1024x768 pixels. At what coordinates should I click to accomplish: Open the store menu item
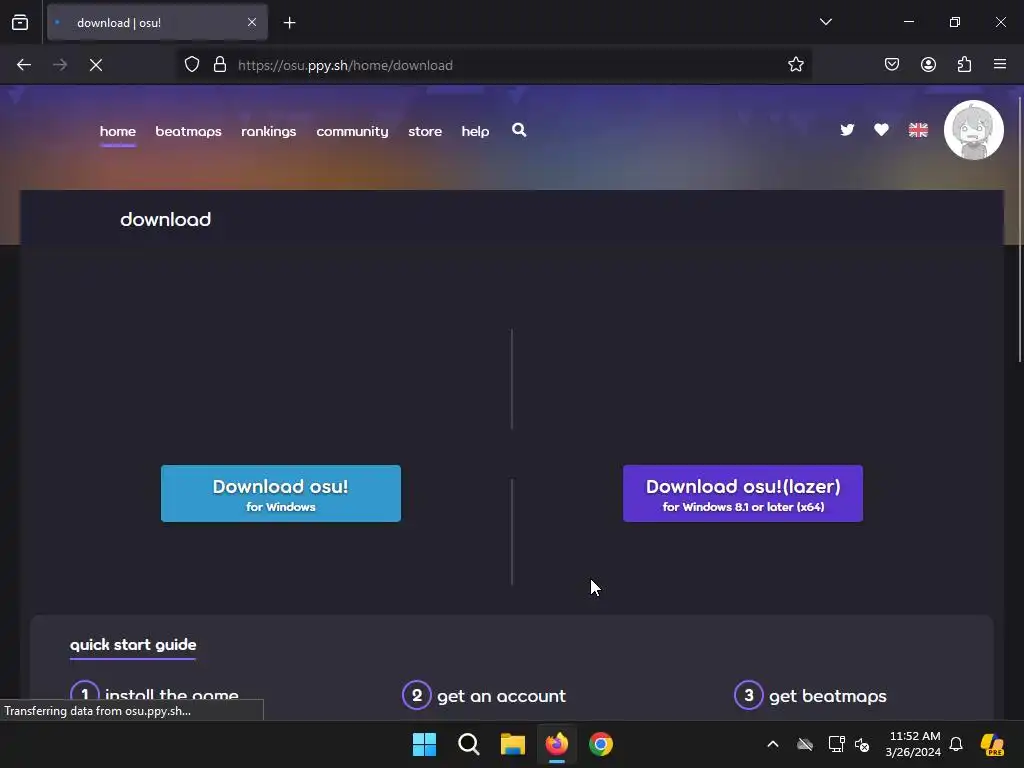click(425, 131)
